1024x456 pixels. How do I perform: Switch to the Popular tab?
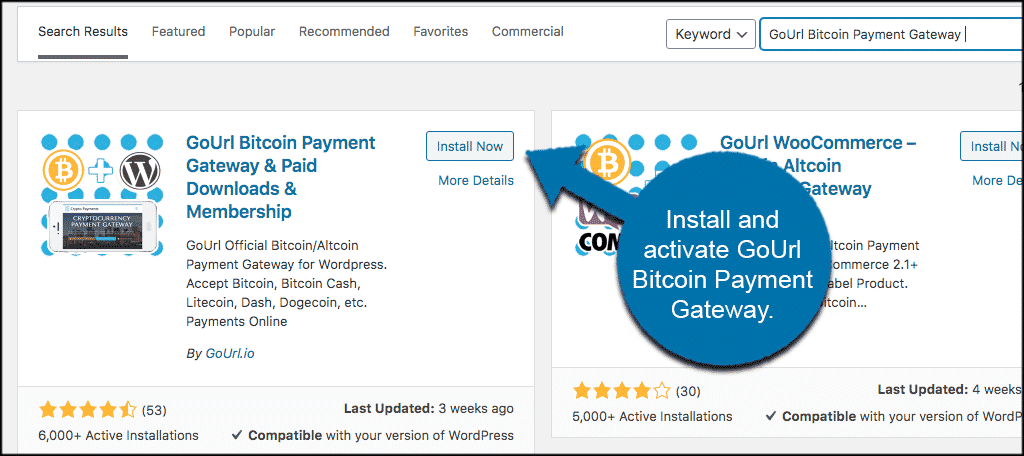[x=252, y=31]
